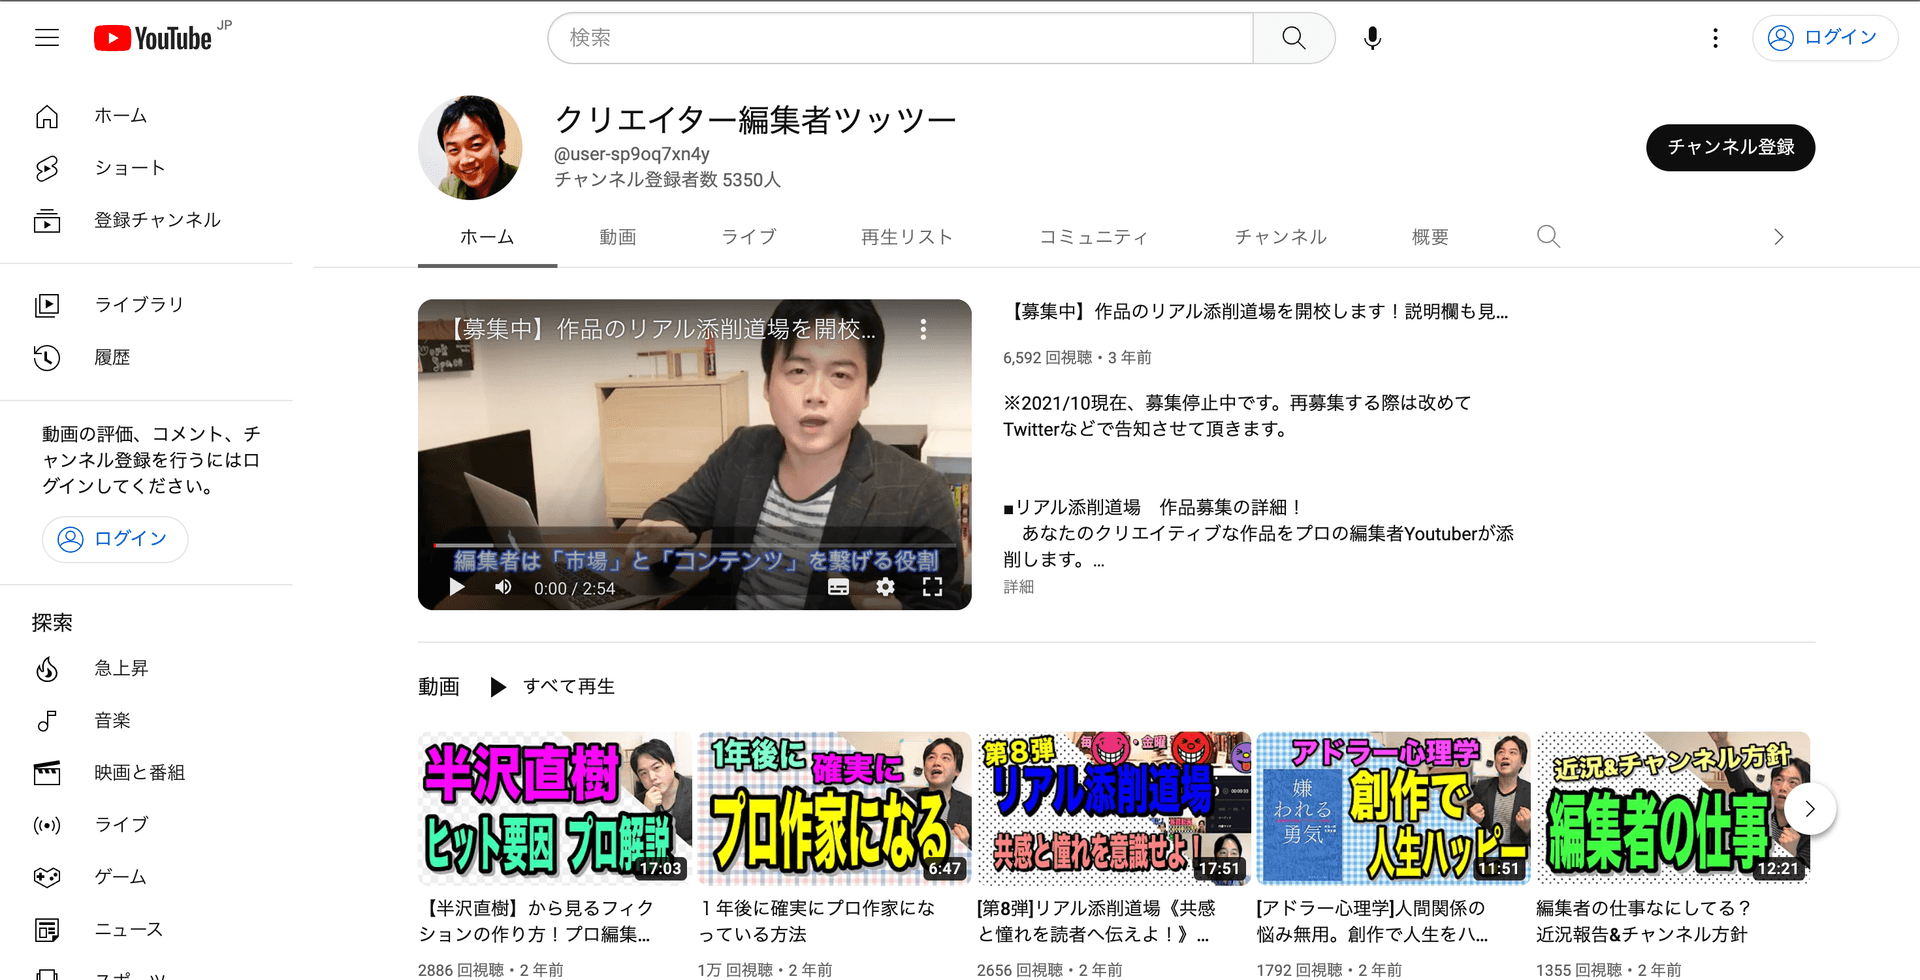Toggle fullscreen on the featured video
The image size is (1920, 980).
click(x=932, y=587)
